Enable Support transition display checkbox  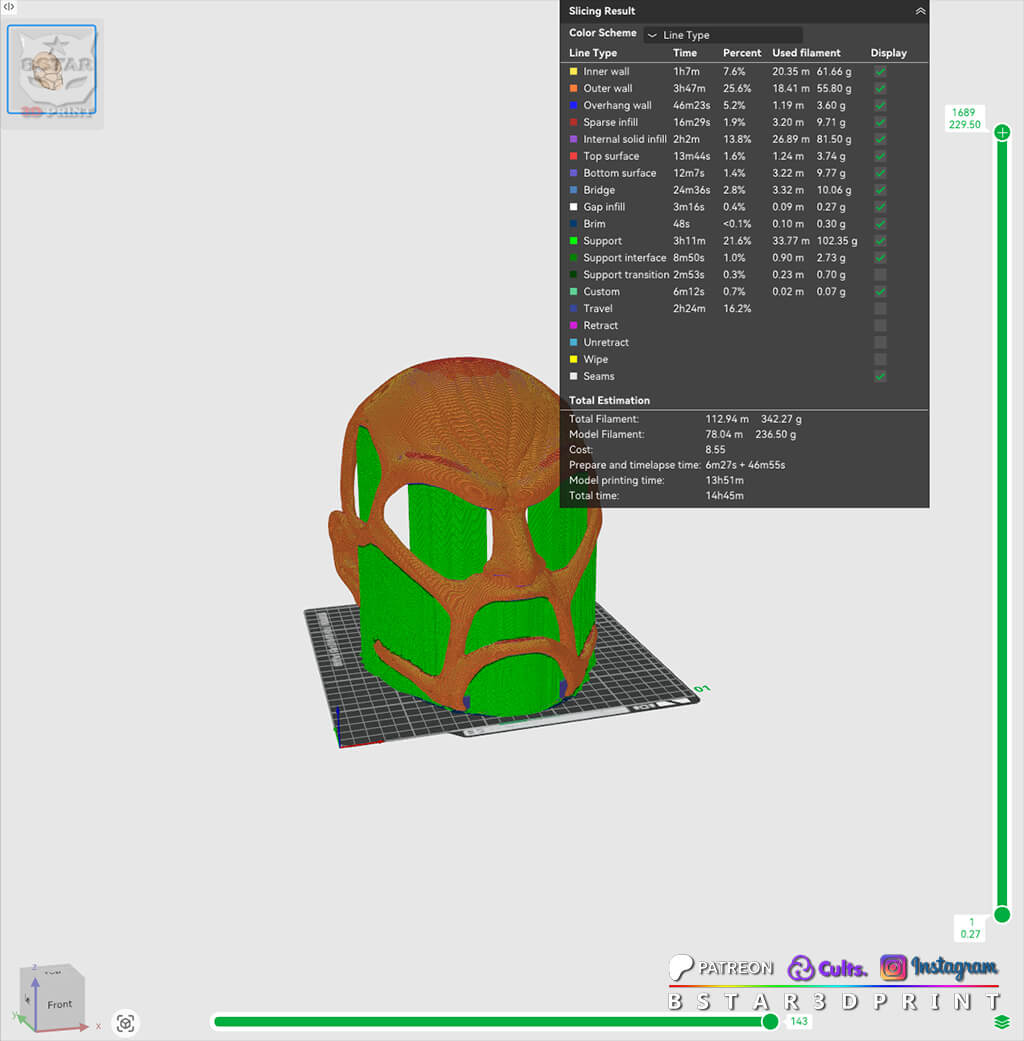tap(880, 275)
